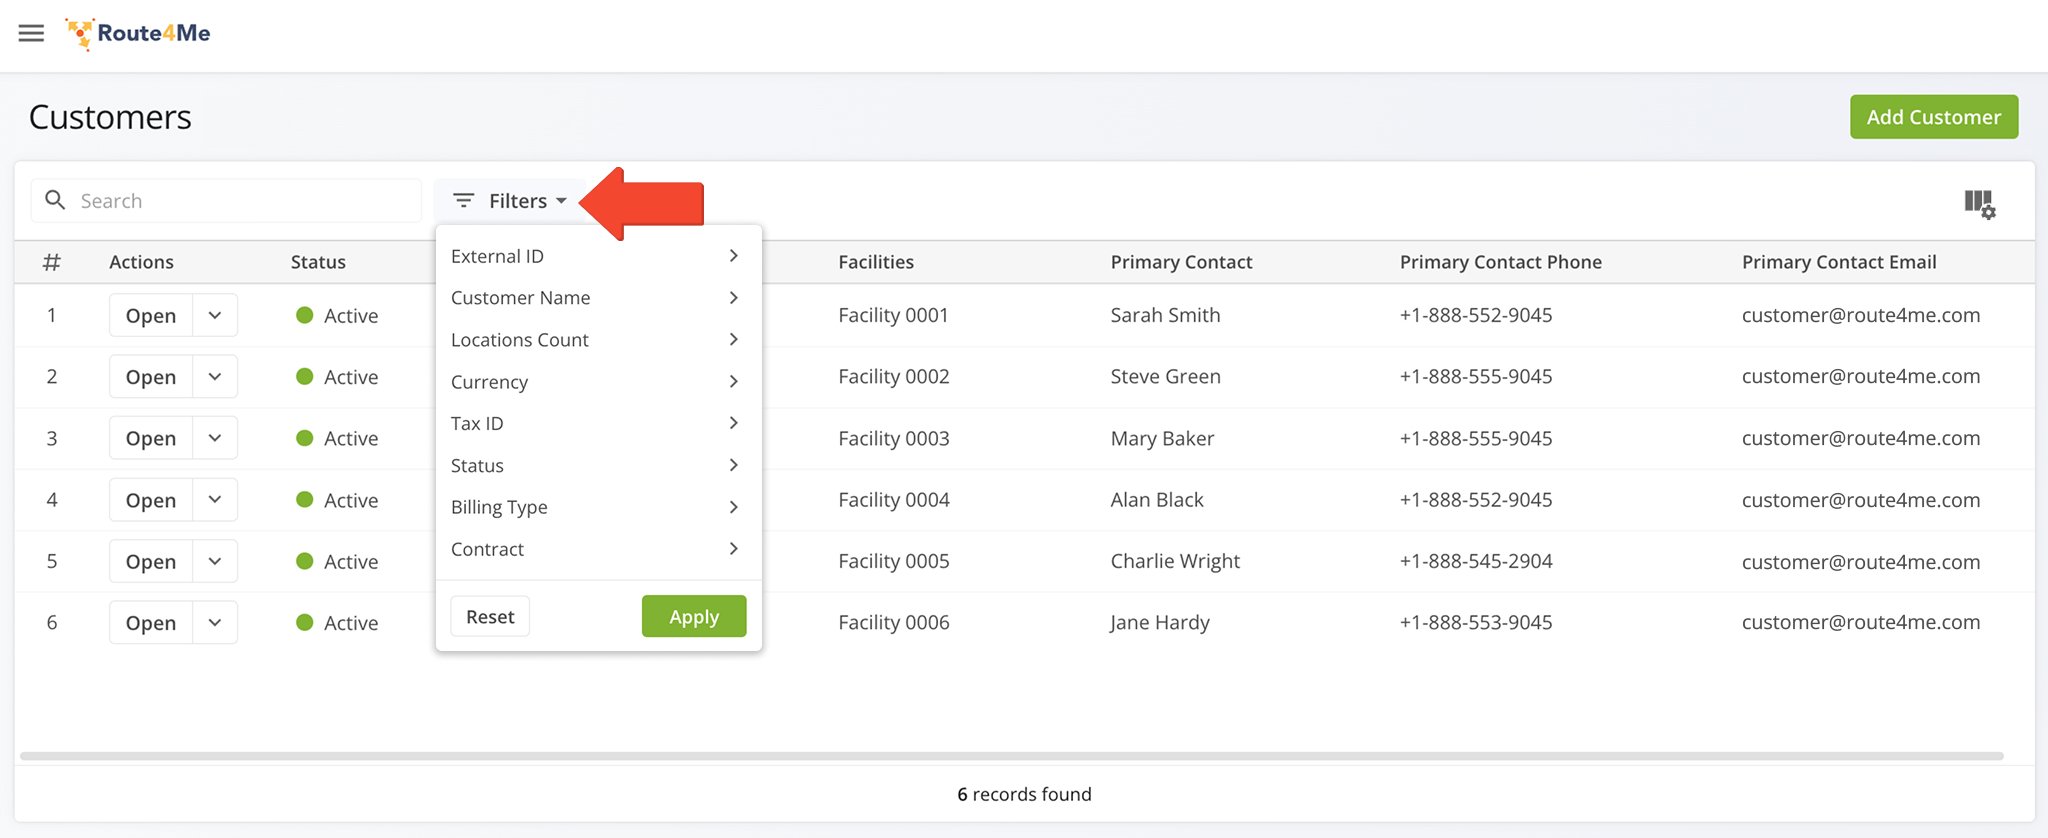Open the row 1 action dropdown arrow
Screen dimensions: 2048x838
point(215,315)
